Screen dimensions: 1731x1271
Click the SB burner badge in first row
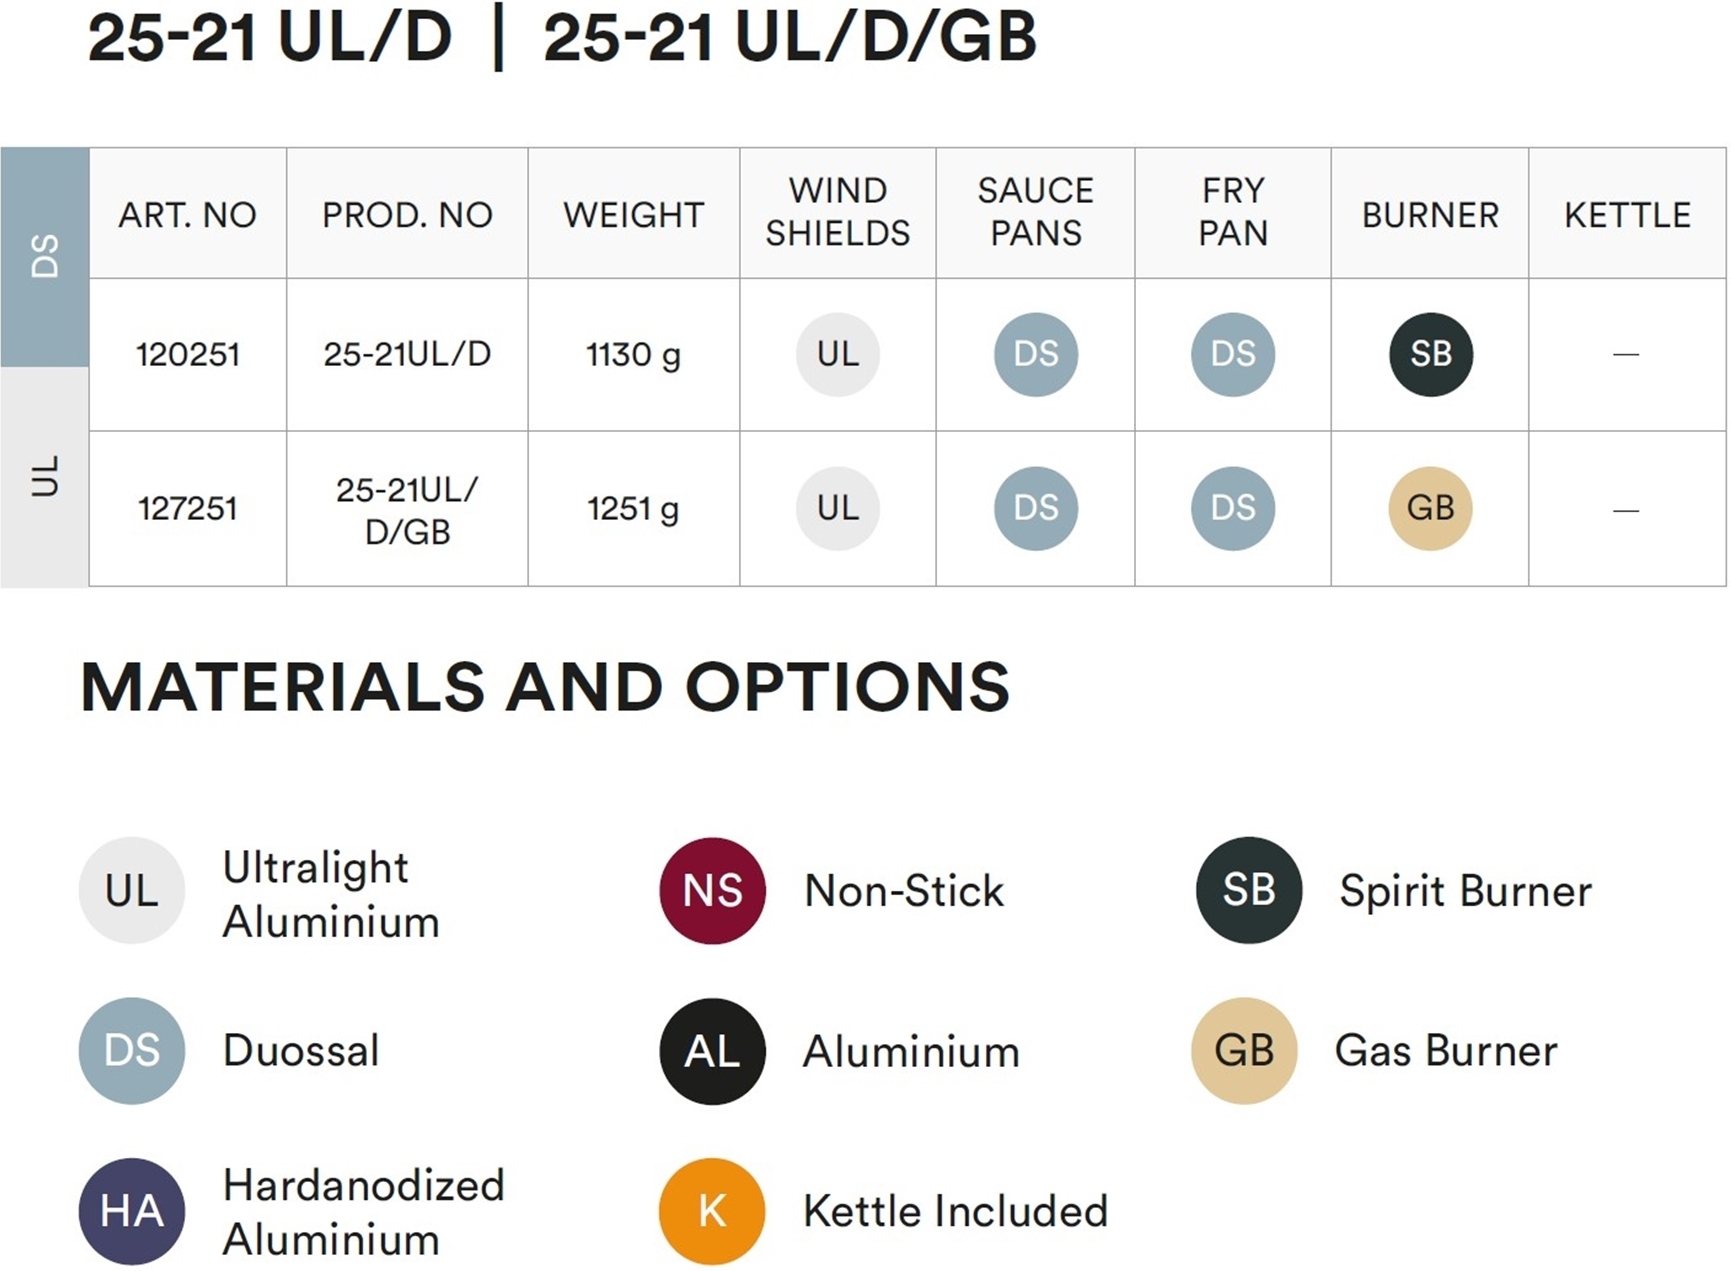1430,354
